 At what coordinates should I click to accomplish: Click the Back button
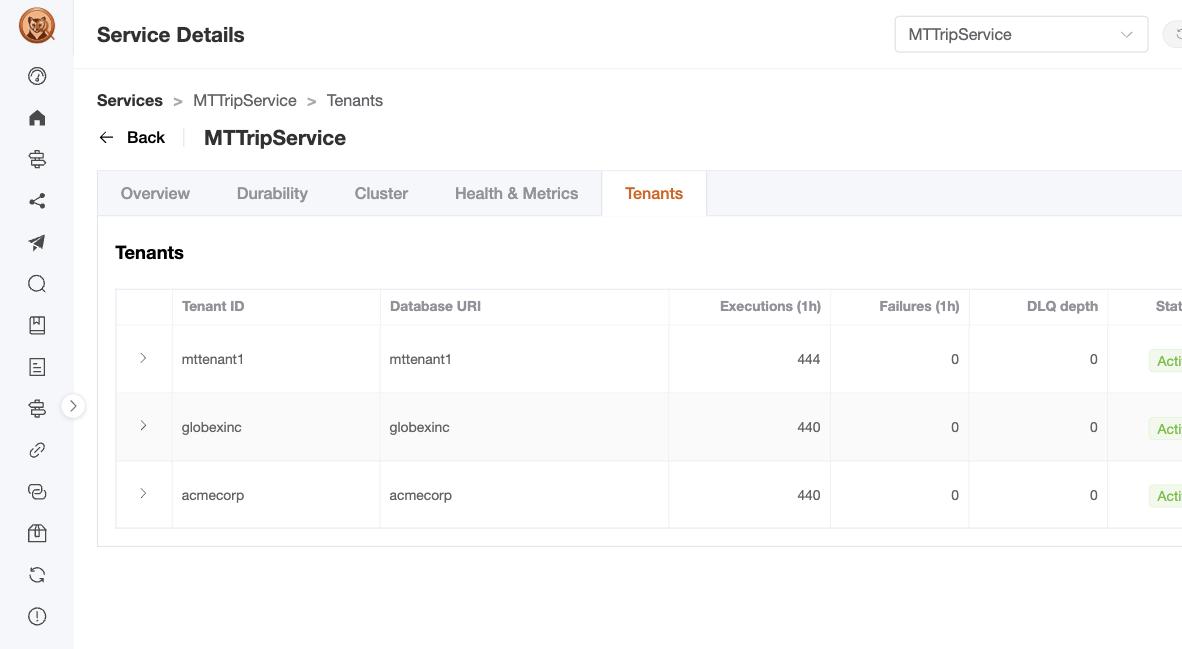(x=132, y=137)
